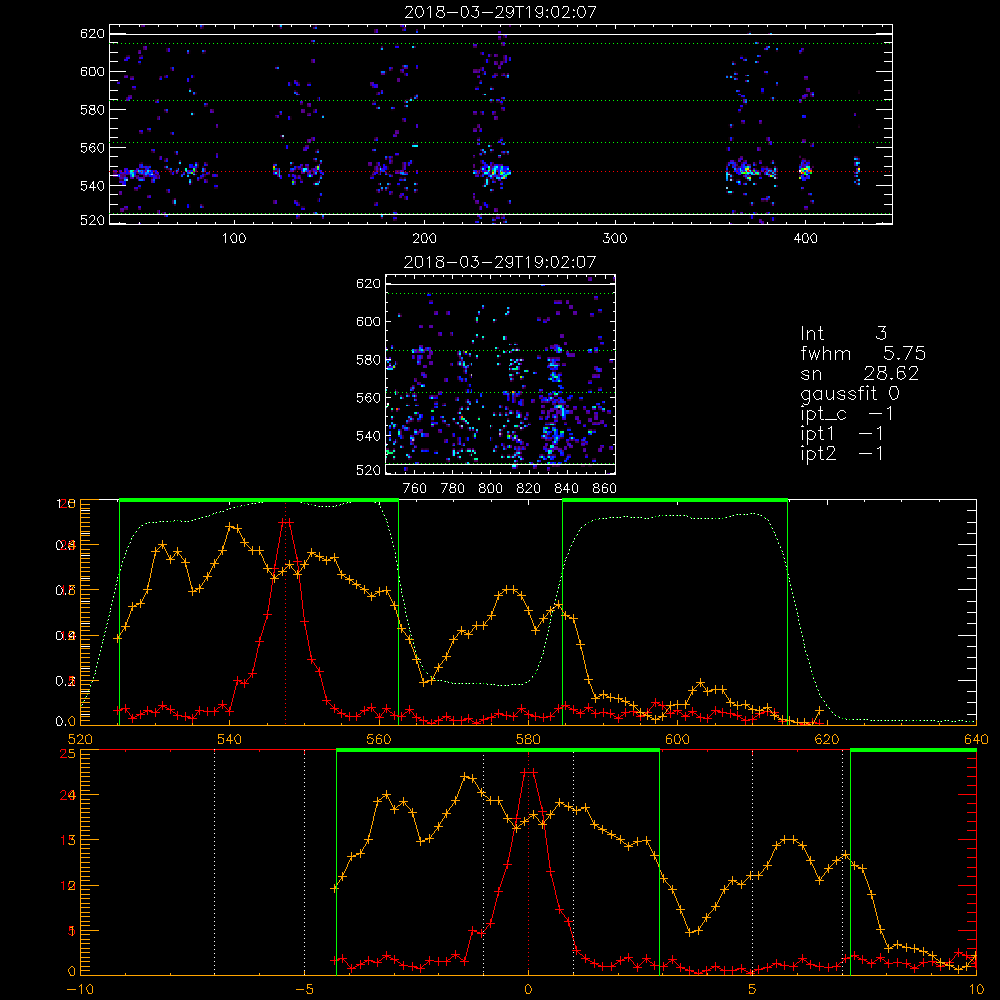Click the 'ipt2 -1' entry
The height and width of the screenshot is (1000, 1000).
[x=842, y=453]
